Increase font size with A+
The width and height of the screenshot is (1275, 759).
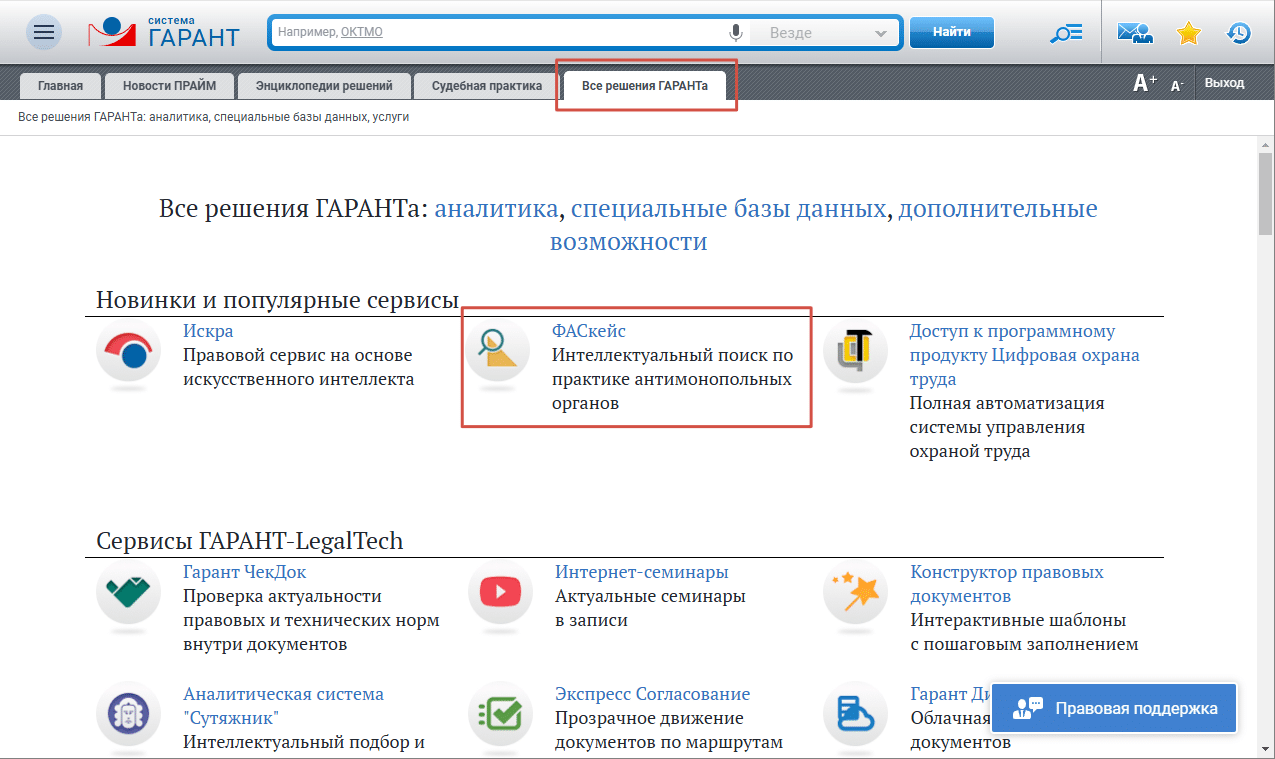tap(1144, 84)
